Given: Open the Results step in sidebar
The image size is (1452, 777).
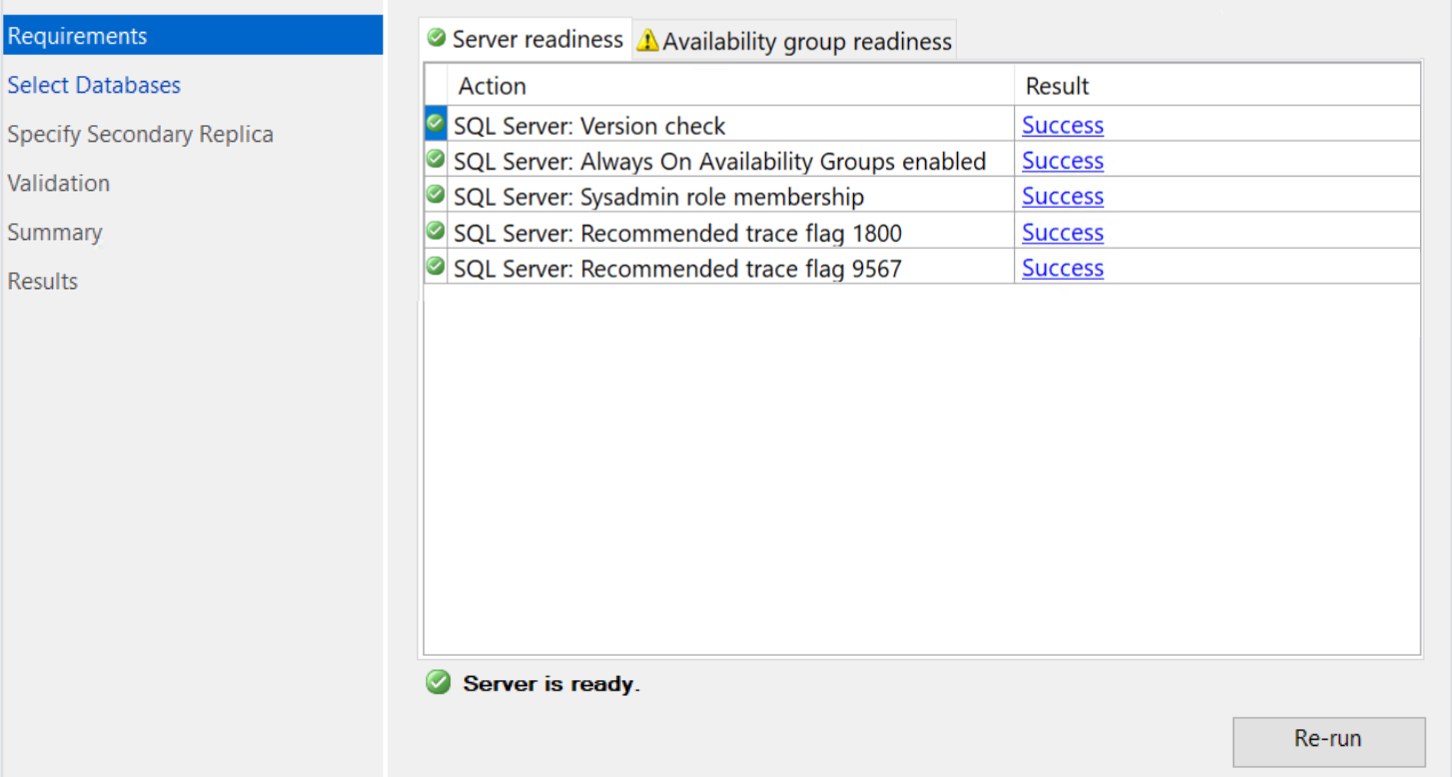Looking at the screenshot, I should point(42,281).
